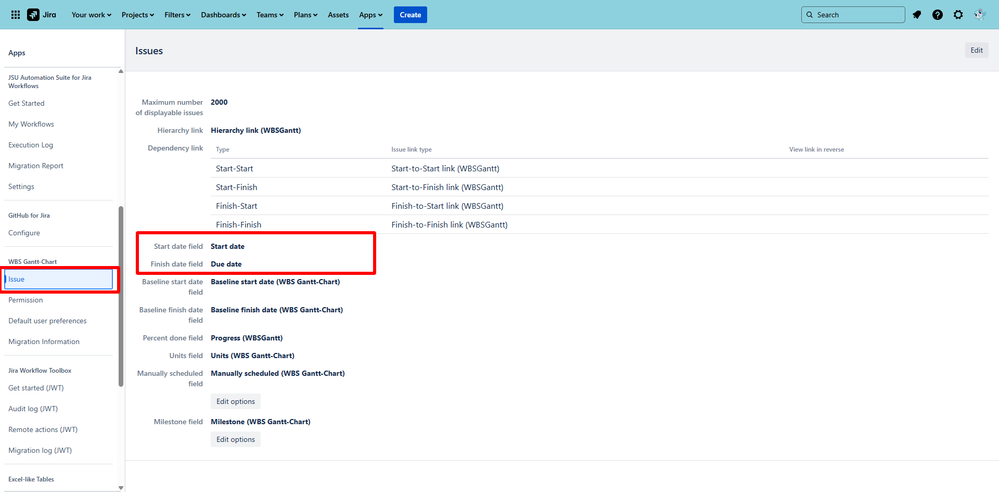The width and height of the screenshot is (999, 492).
Task: Click the Edit button for Issues
Action: 977,50
